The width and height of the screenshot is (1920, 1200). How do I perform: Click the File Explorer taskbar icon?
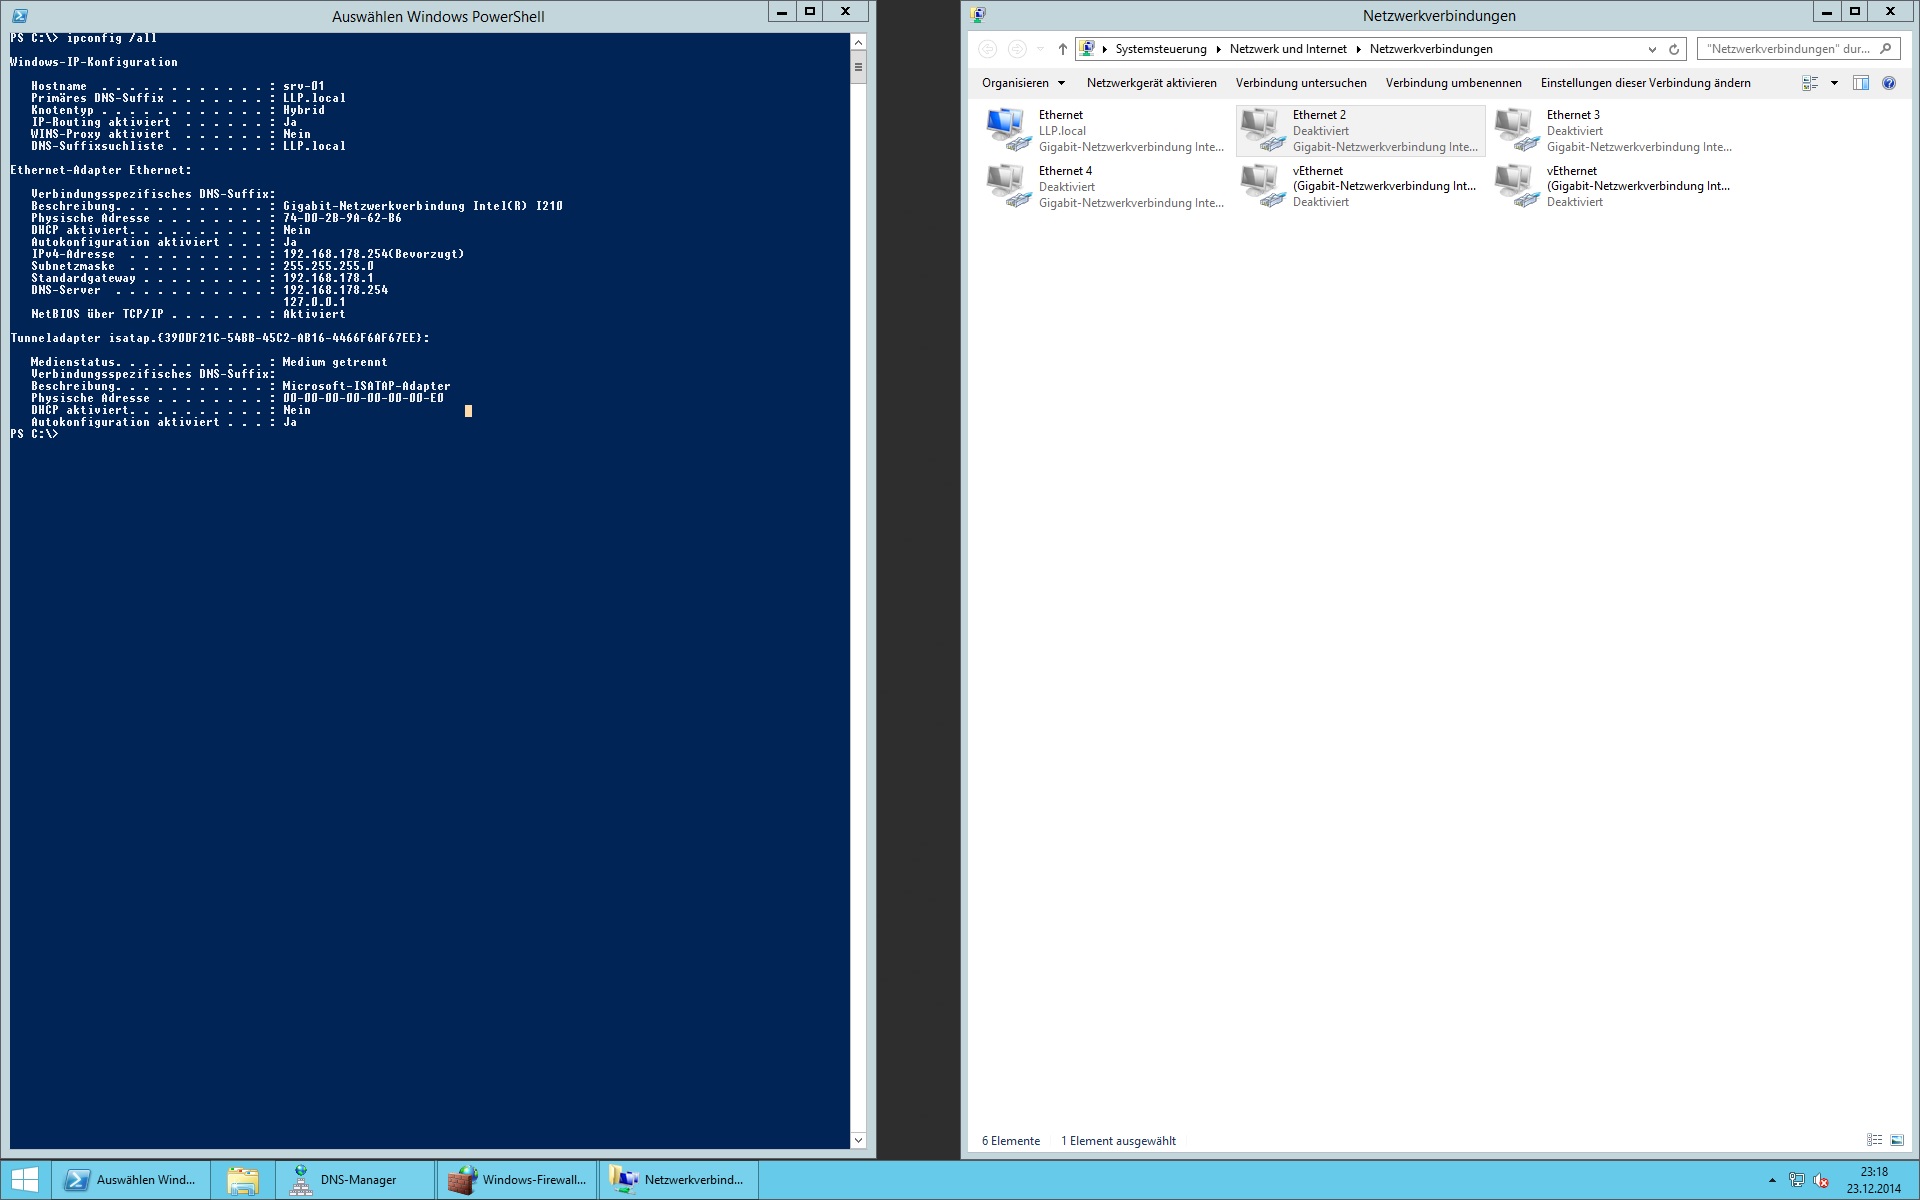243,1180
